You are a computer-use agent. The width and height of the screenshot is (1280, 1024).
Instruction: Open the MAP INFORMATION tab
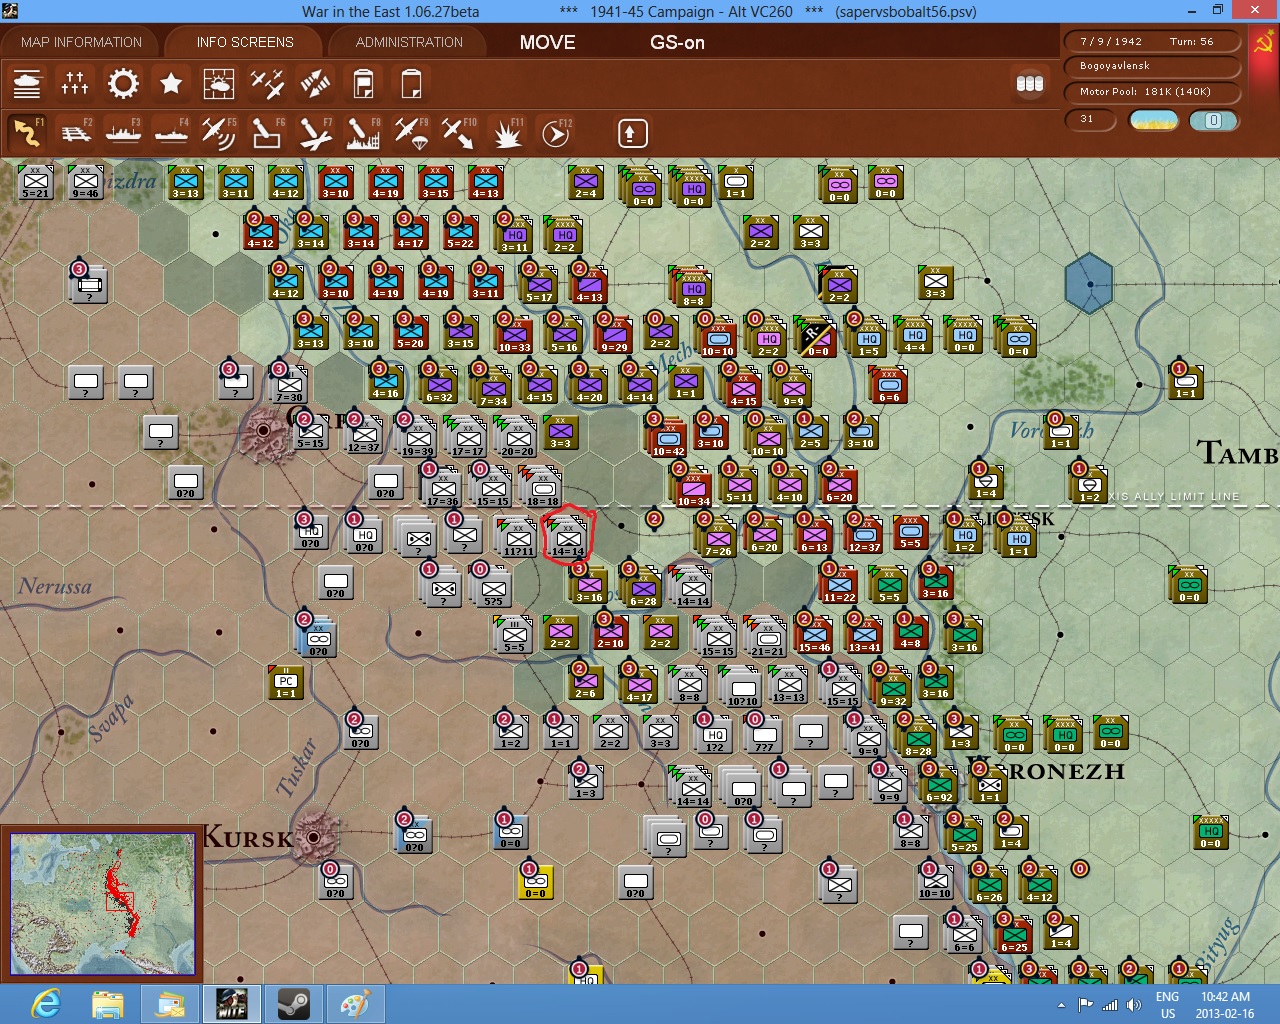(81, 42)
